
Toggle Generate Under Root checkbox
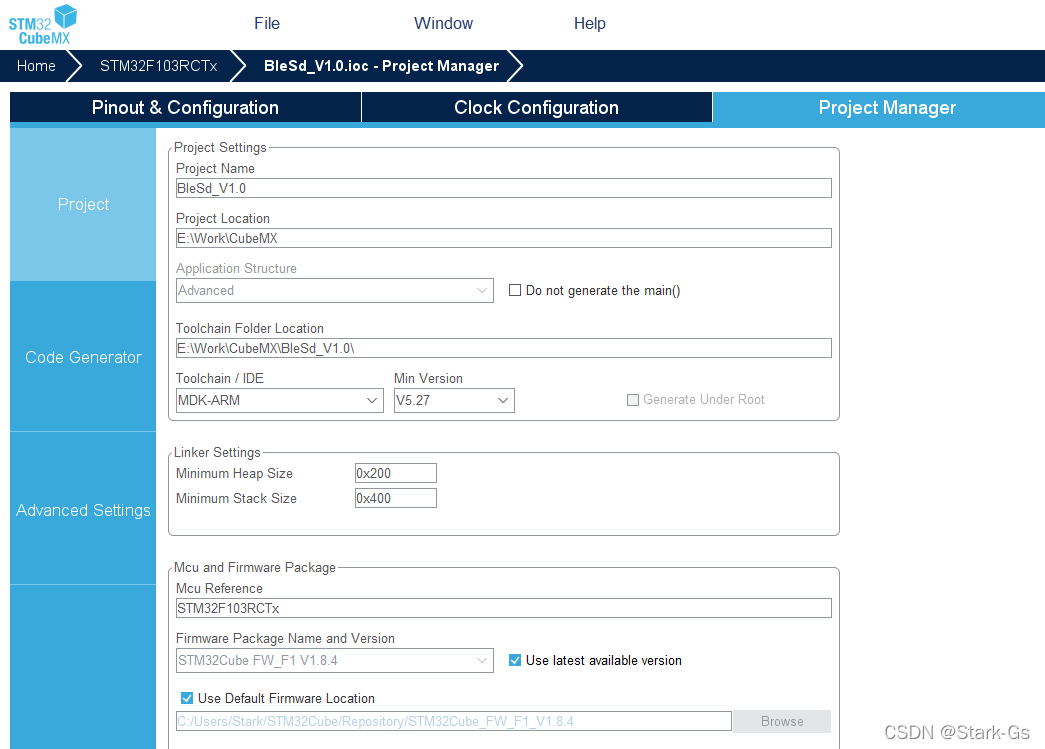click(632, 400)
